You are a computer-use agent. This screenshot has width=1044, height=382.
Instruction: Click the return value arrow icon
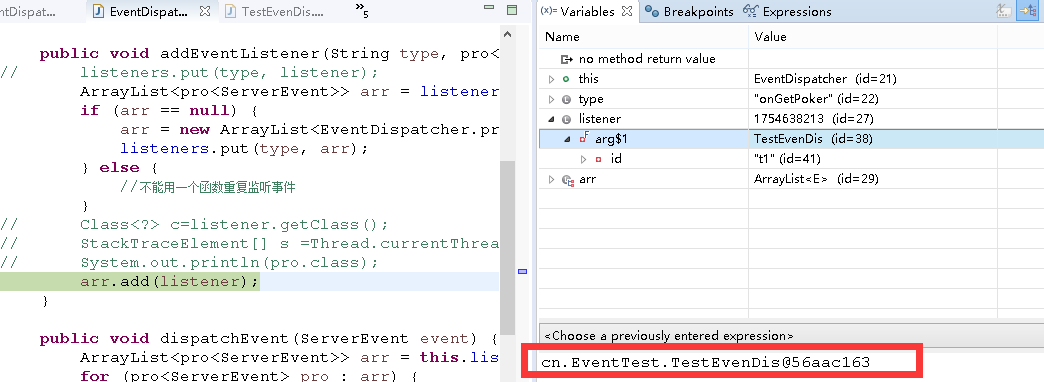point(567,59)
